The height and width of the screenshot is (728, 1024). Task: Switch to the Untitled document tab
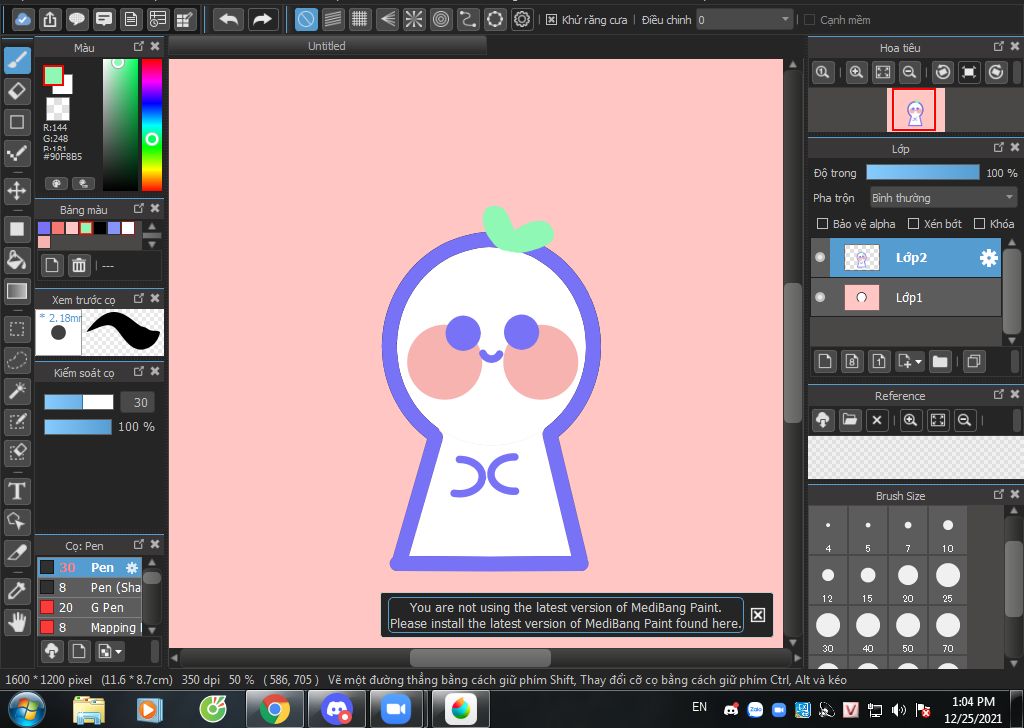coord(327,46)
